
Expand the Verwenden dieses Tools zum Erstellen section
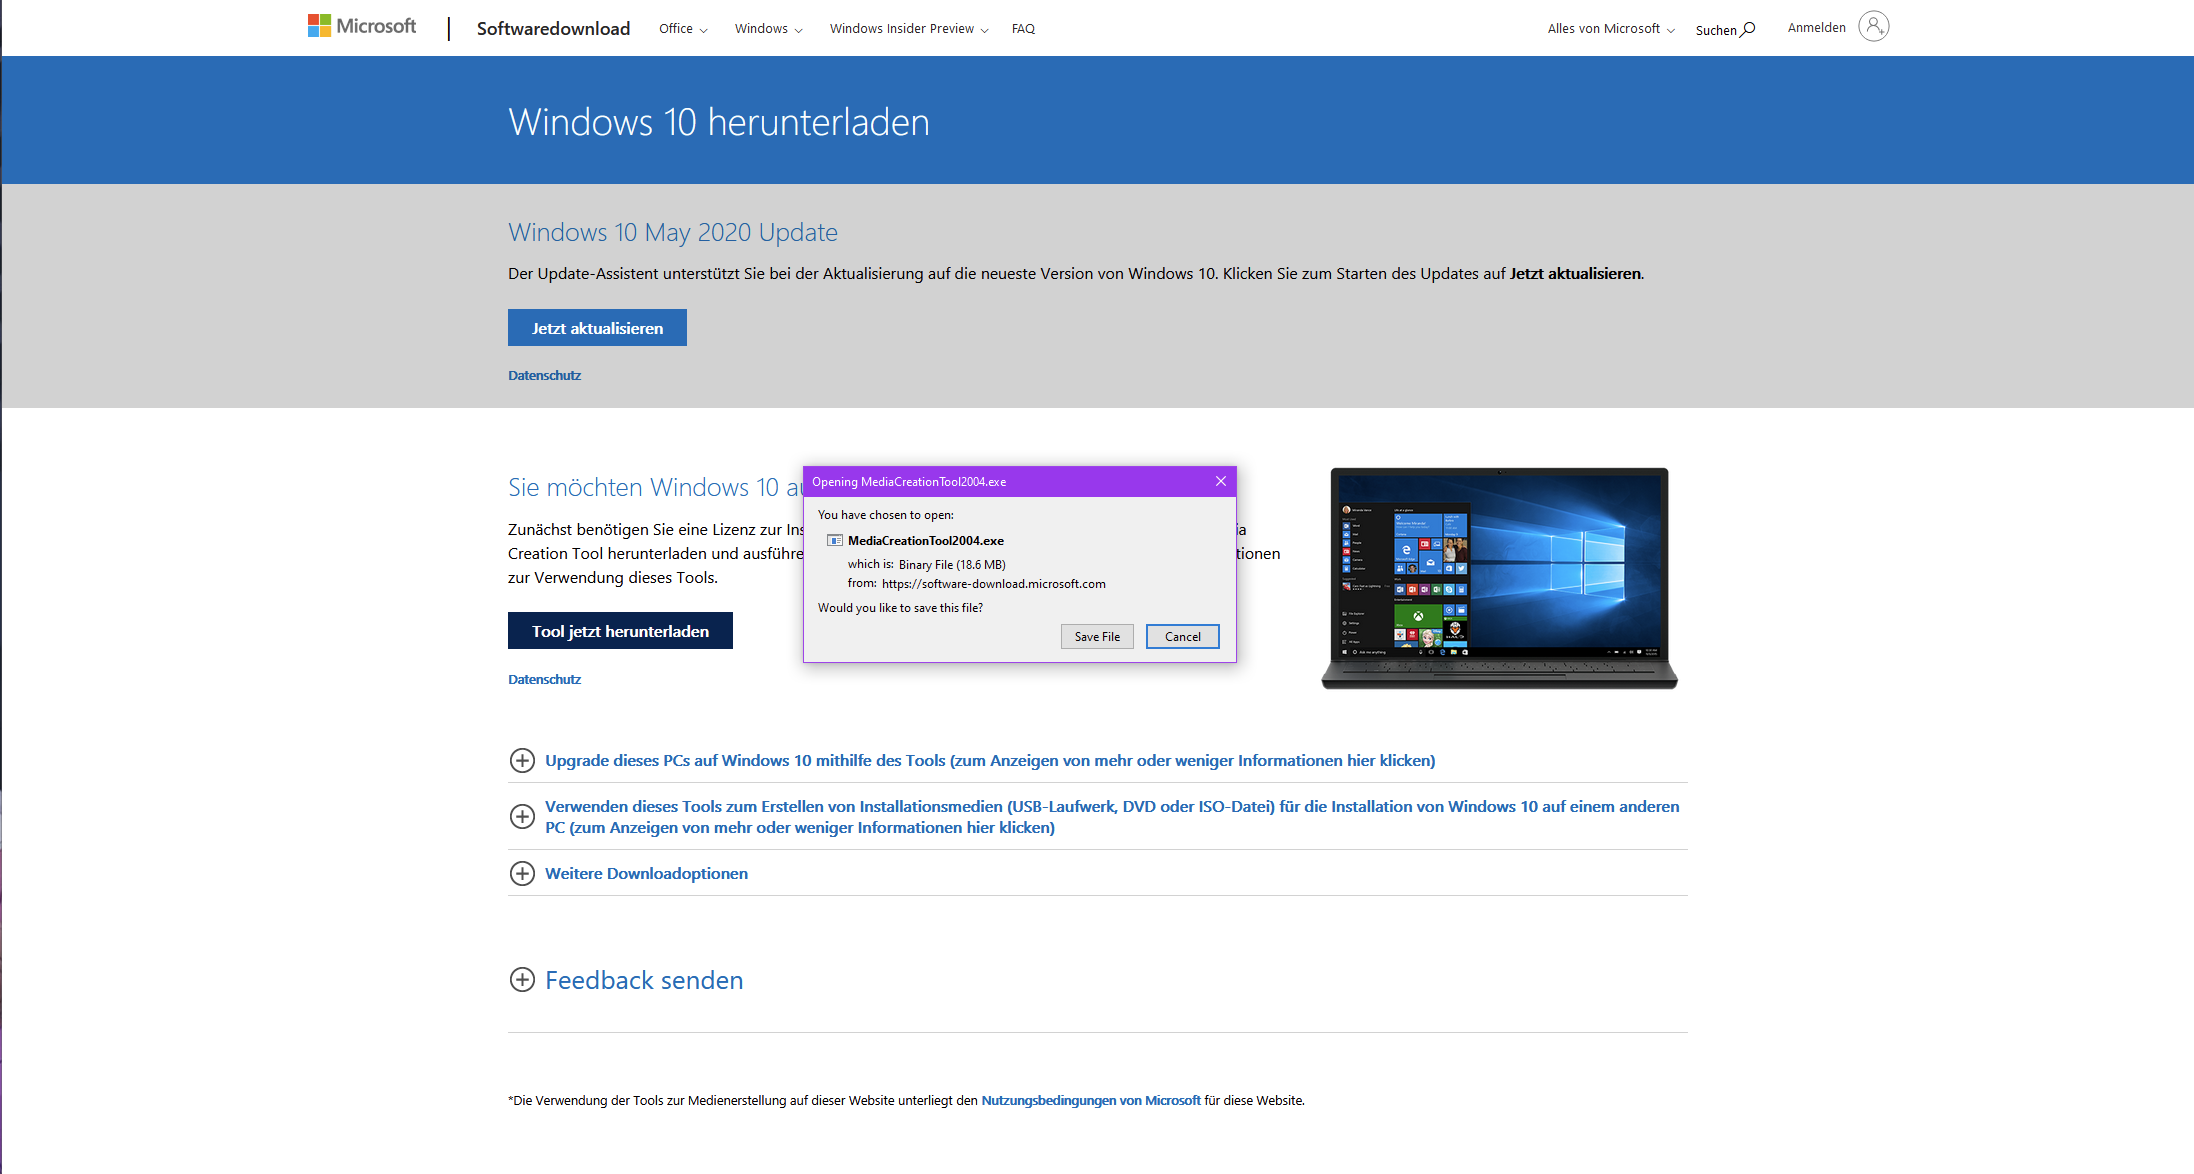[1112, 817]
